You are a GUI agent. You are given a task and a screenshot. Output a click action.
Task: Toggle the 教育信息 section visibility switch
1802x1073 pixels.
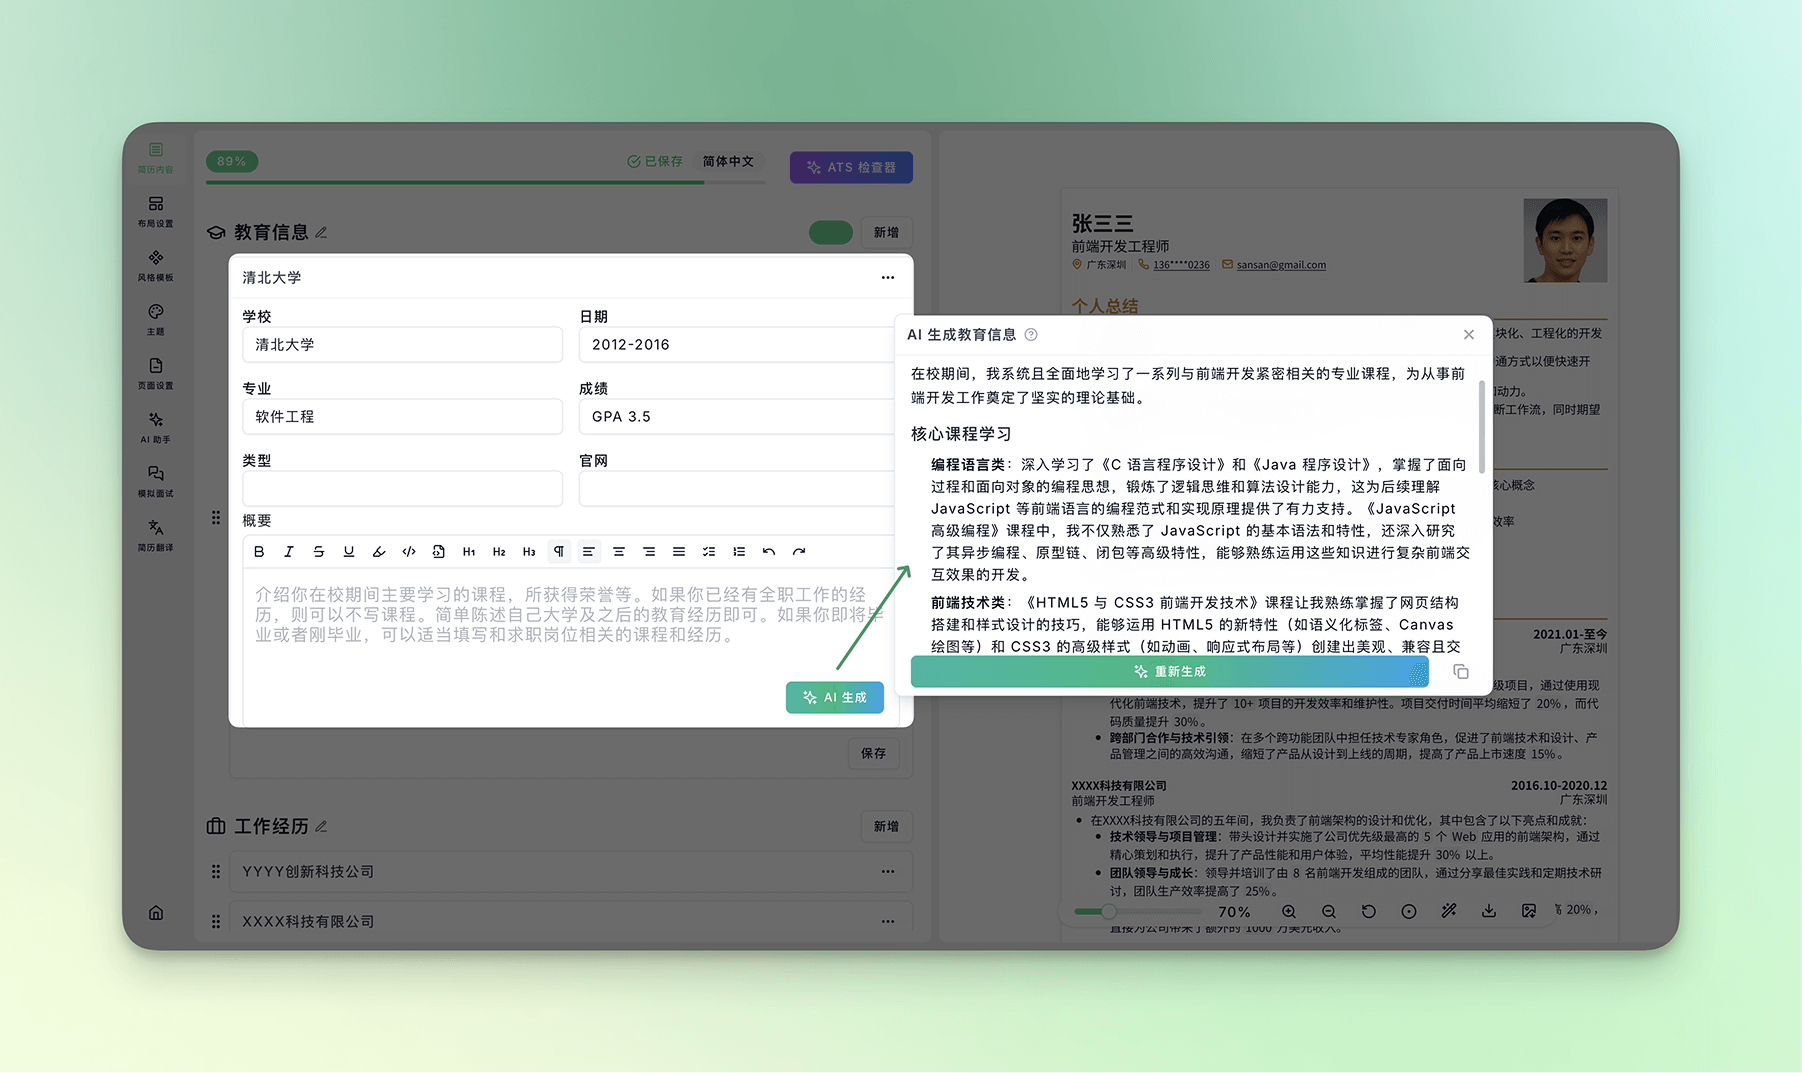click(x=830, y=232)
